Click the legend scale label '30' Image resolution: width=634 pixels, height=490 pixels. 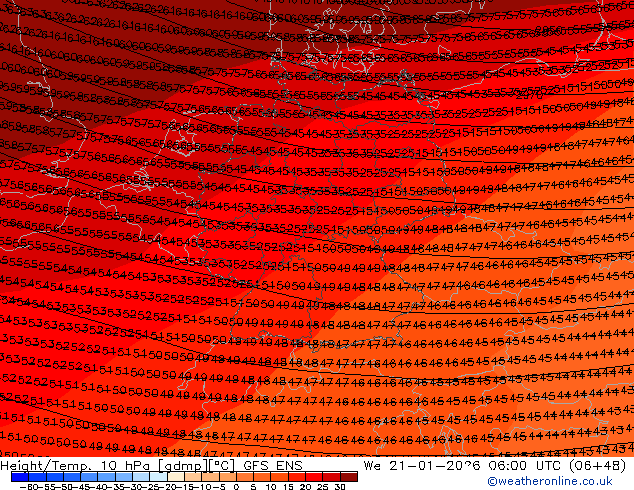[x=340, y=487]
